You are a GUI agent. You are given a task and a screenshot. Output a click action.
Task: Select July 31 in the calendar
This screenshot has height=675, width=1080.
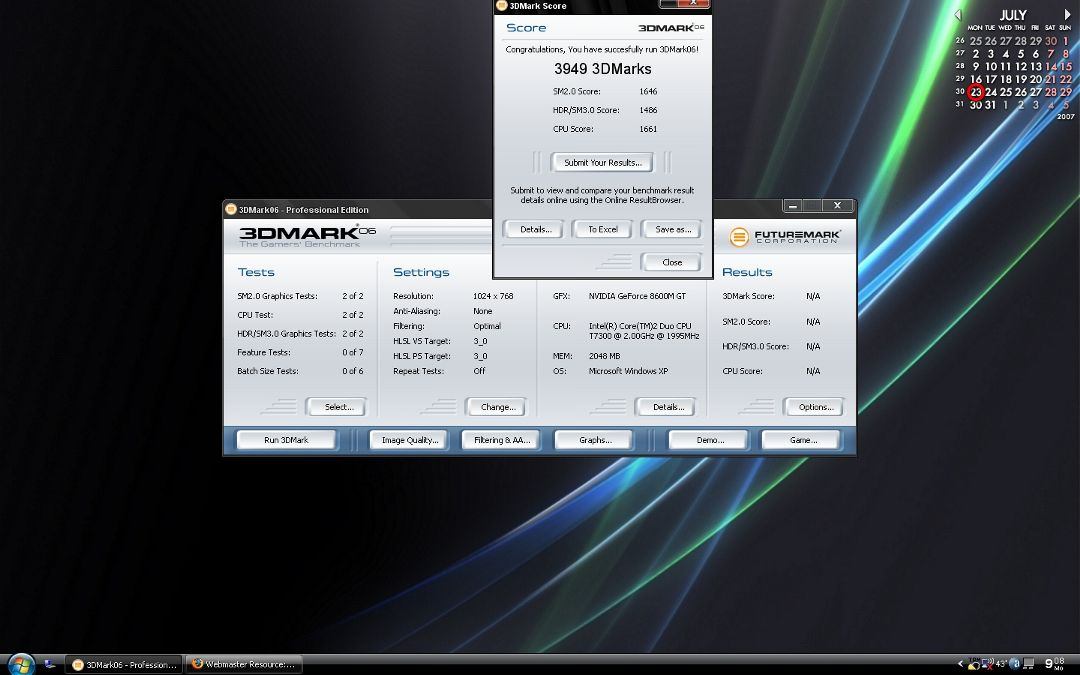tap(990, 105)
